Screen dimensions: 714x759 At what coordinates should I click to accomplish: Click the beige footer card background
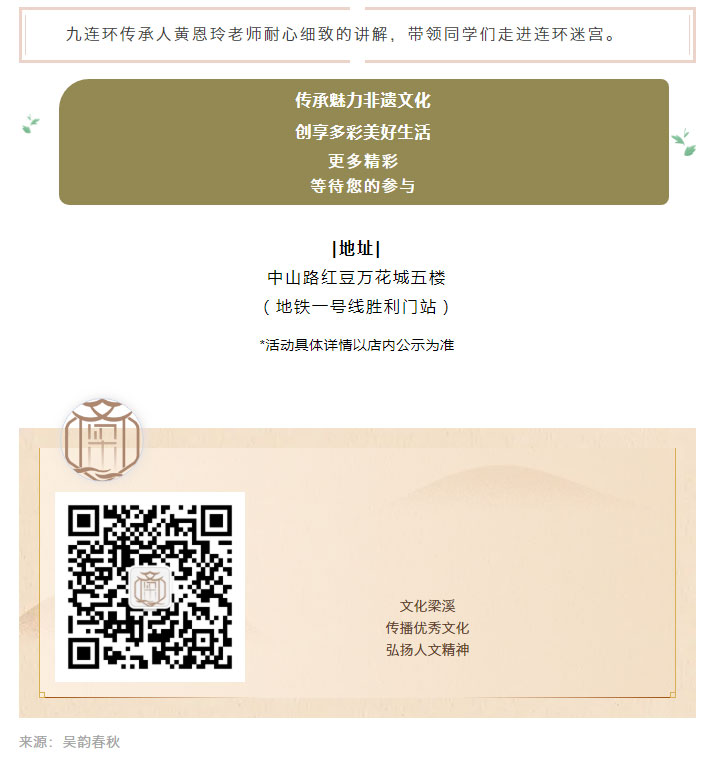[x=357, y=573]
